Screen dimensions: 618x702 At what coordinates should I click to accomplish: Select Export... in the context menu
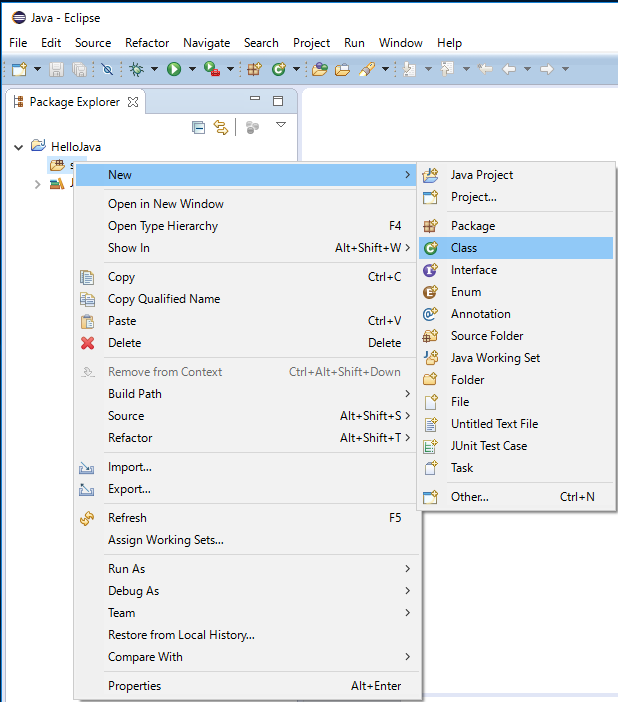pos(246,489)
